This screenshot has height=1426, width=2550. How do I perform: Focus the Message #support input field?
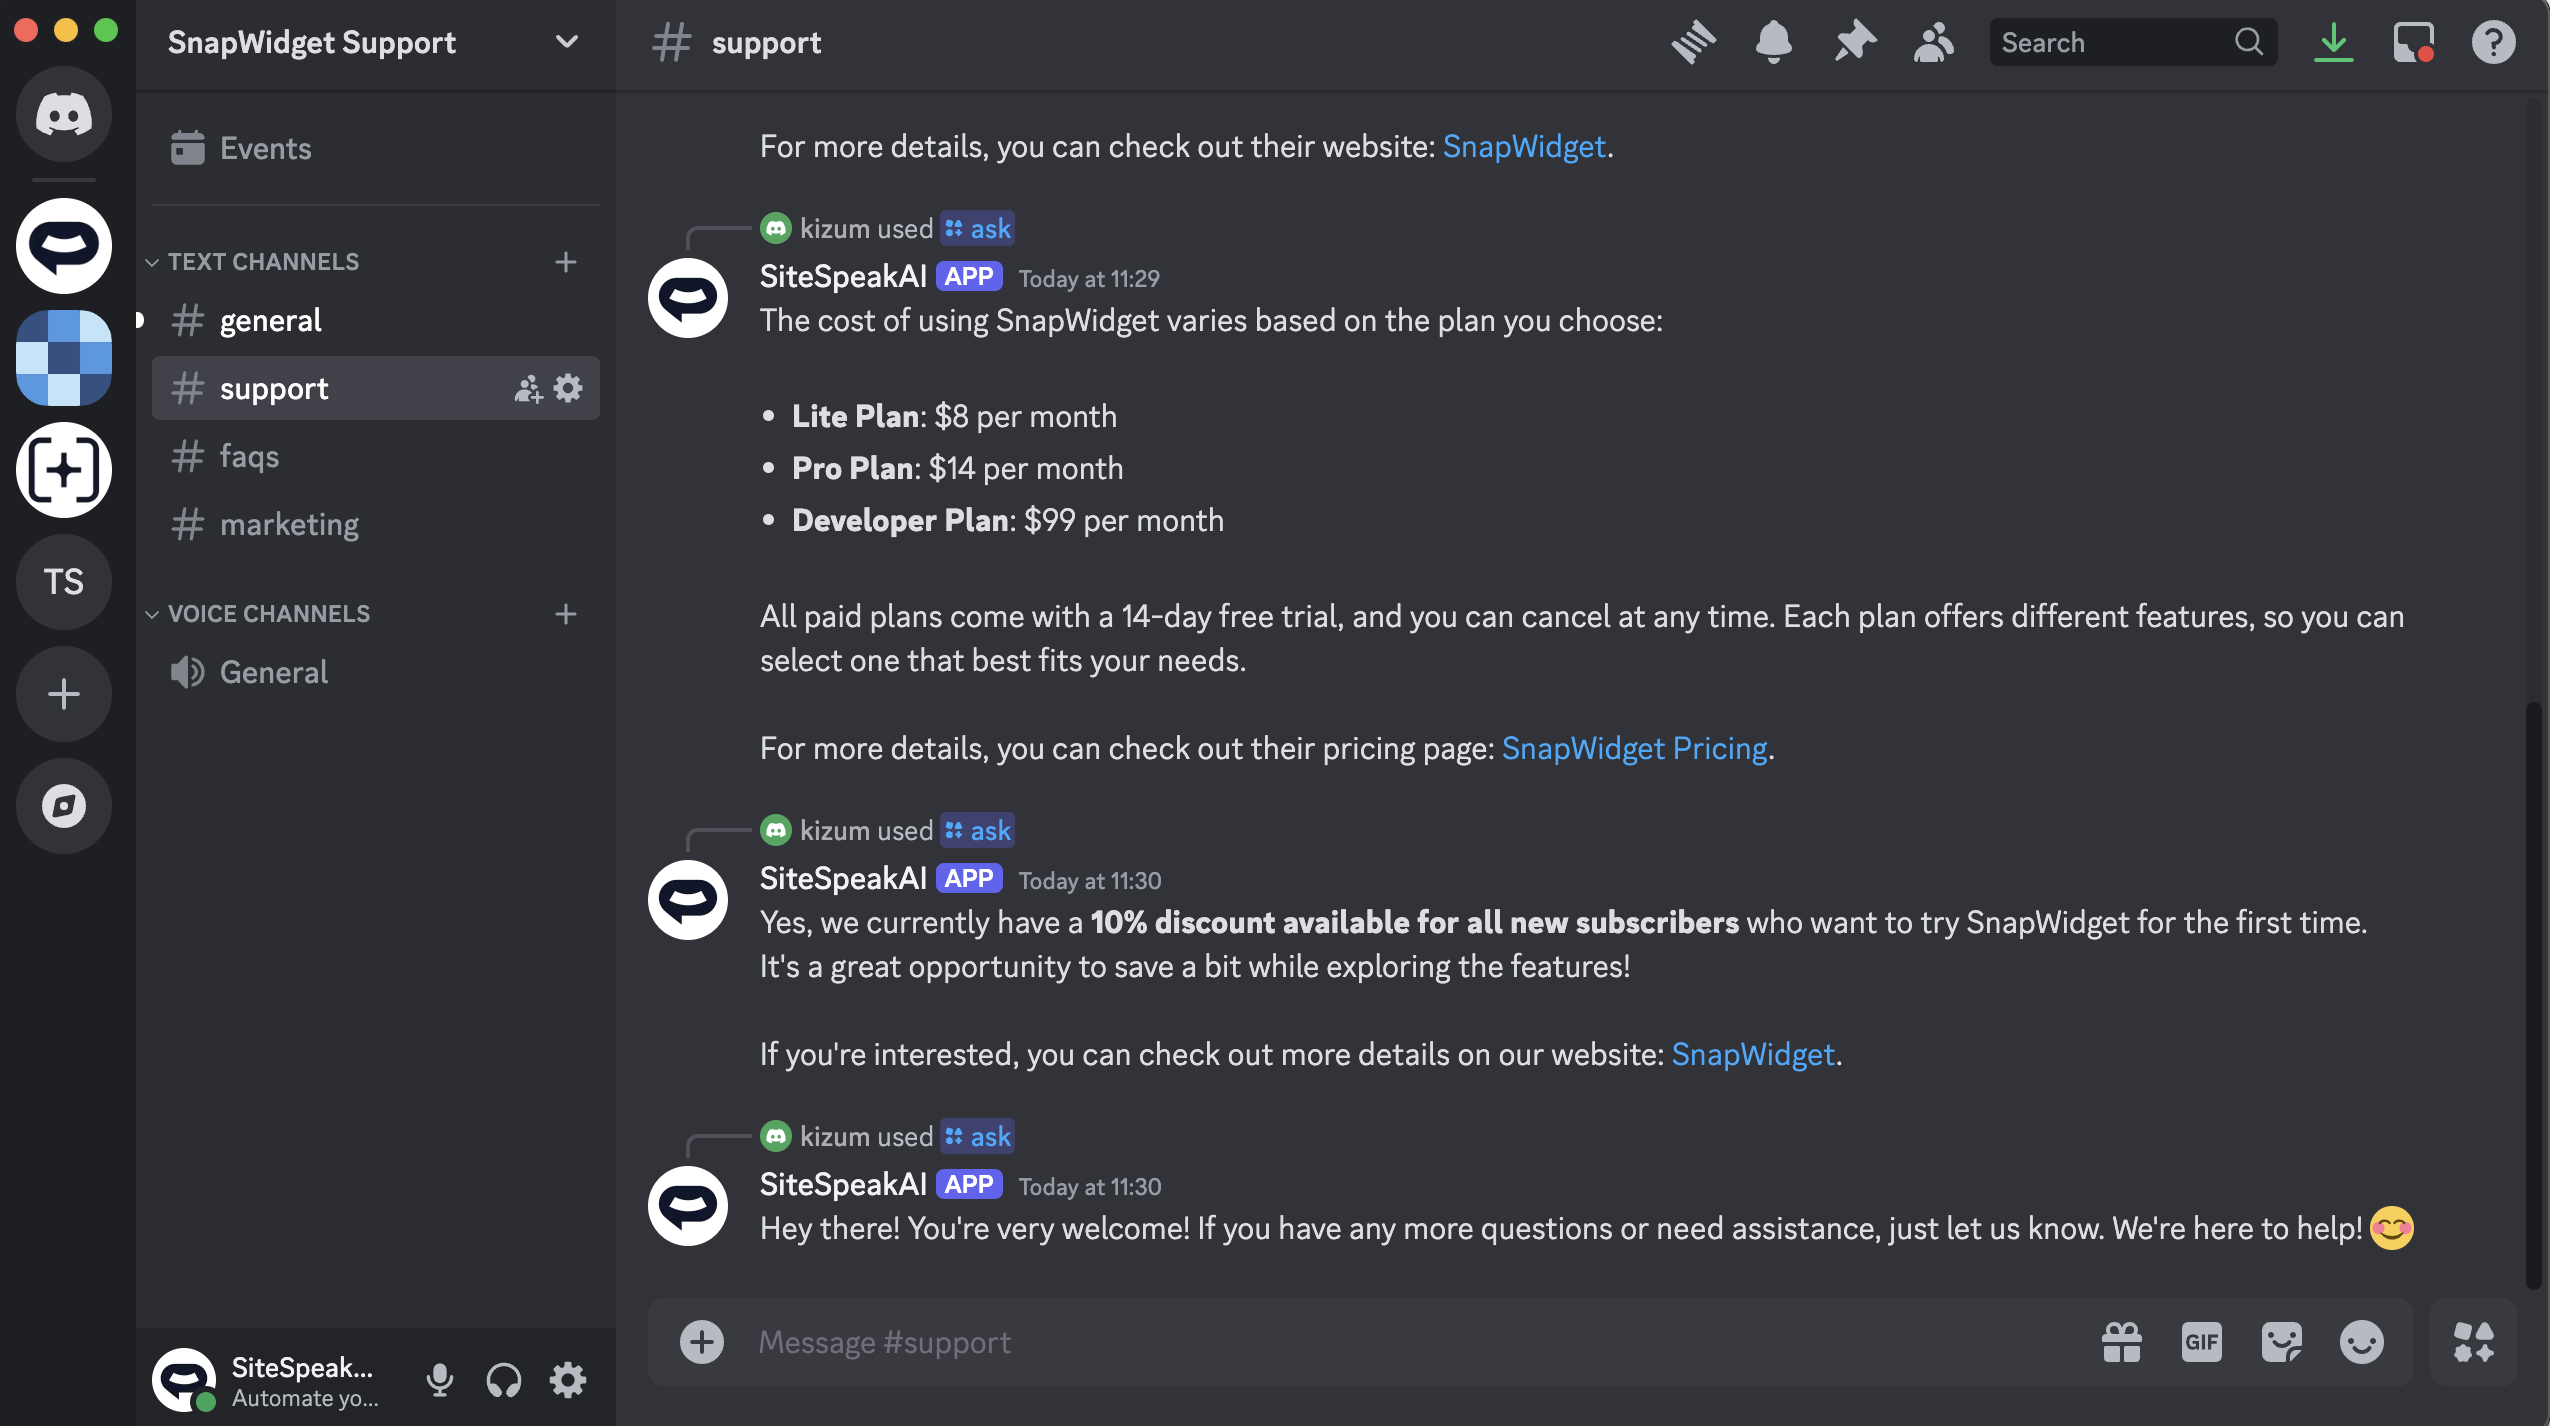click(x=1400, y=1342)
